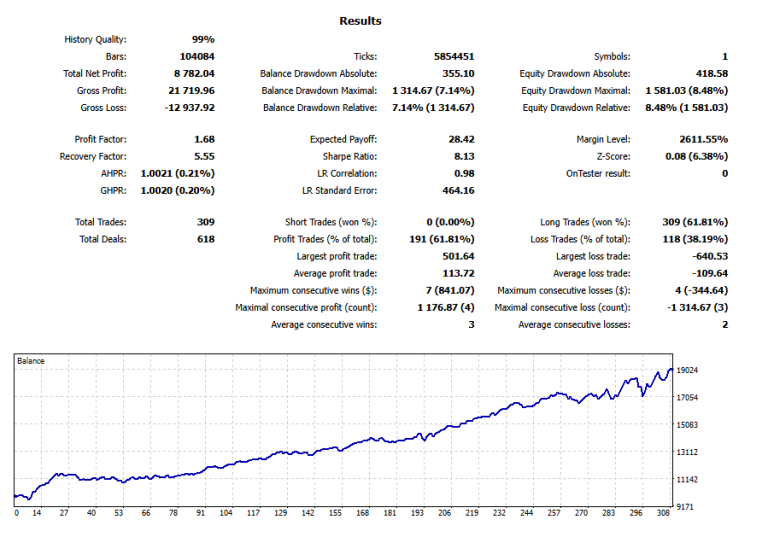The height and width of the screenshot is (537, 768).
Task: Click the Short Trades (won %) label
Action: [331, 222]
